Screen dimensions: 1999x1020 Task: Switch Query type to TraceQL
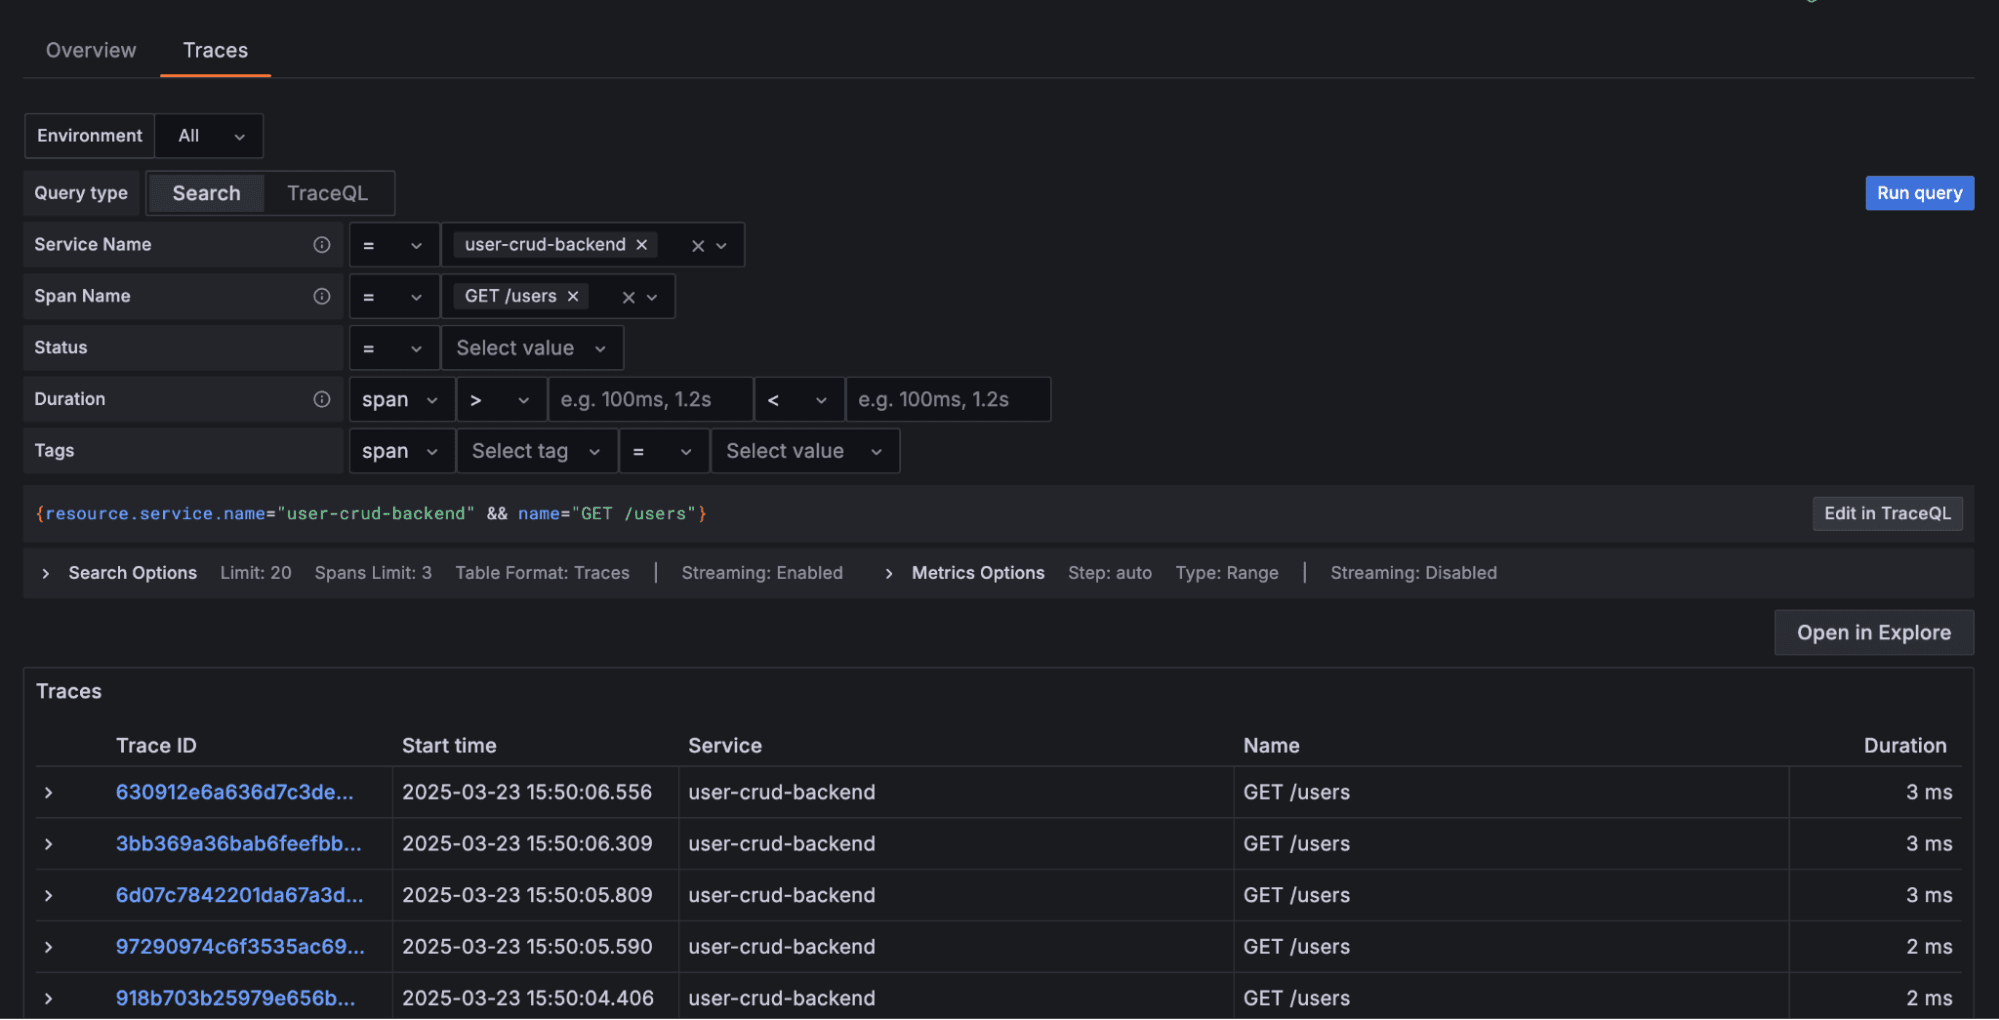[x=327, y=192]
